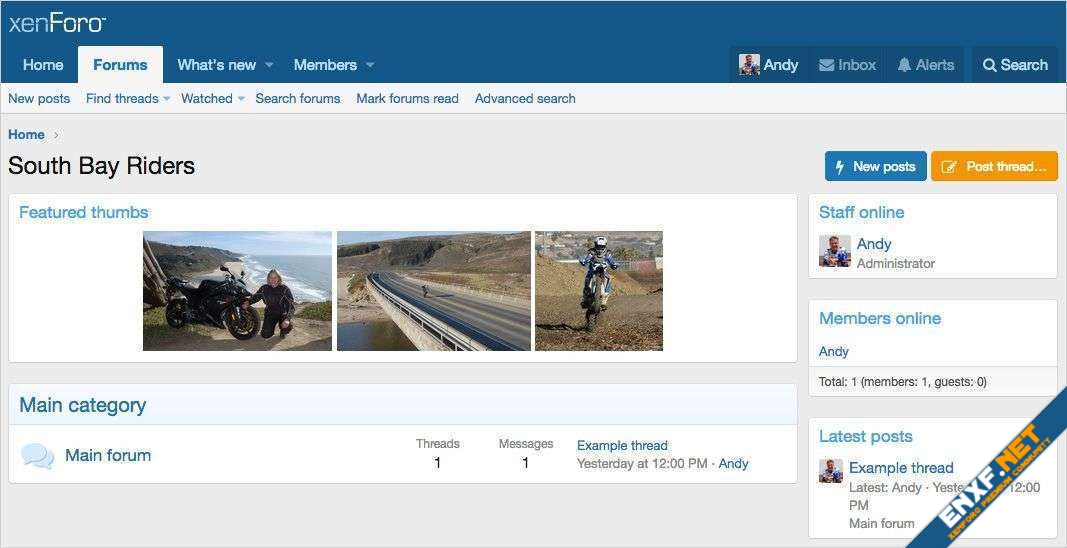
Task: Open the Inbox envelope icon
Action: [x=826, y=65]
